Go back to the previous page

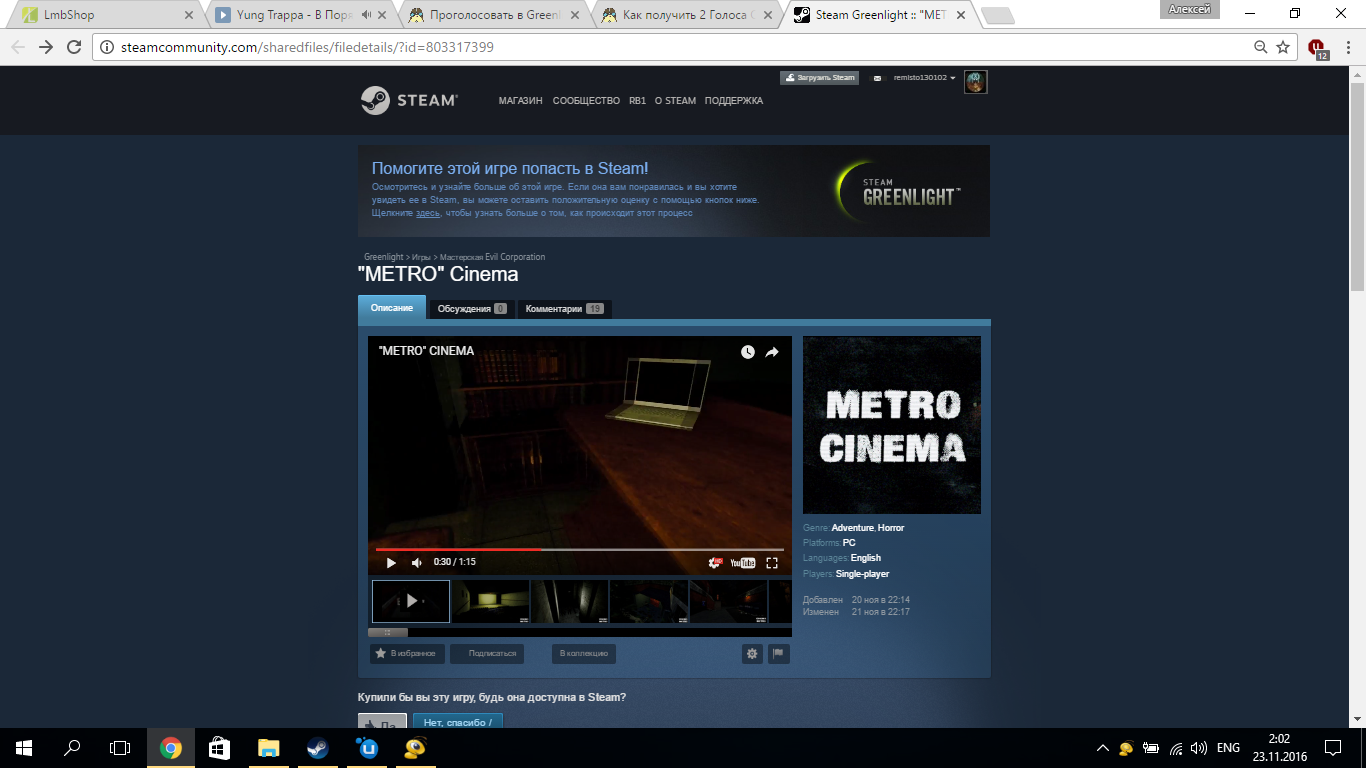click(18, 47)
